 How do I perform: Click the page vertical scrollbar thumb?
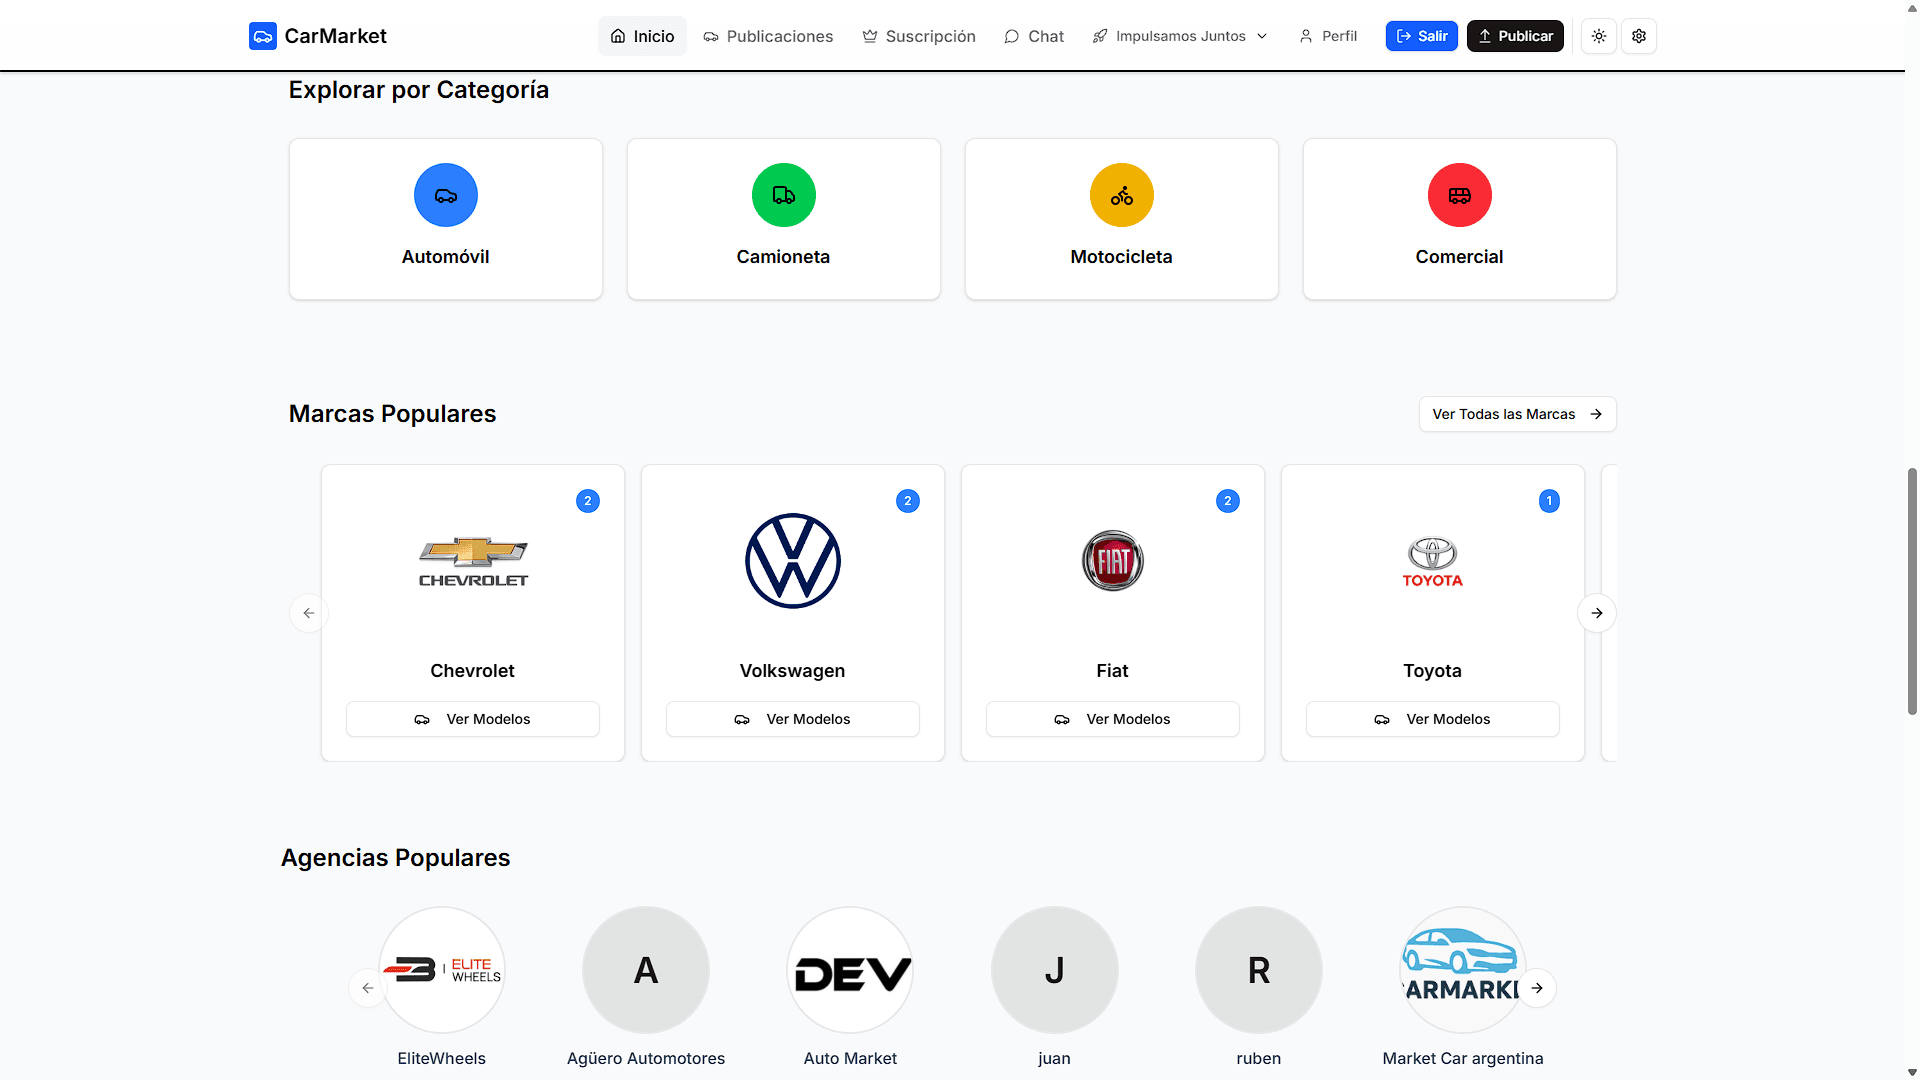(x=1912, y=590)
